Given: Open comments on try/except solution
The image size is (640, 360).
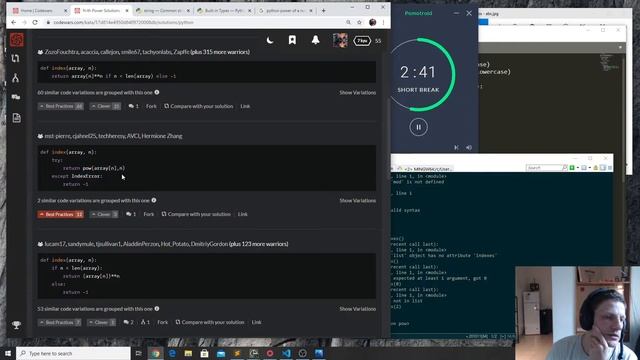Looking at the screenshot, I should coord(131,214).
